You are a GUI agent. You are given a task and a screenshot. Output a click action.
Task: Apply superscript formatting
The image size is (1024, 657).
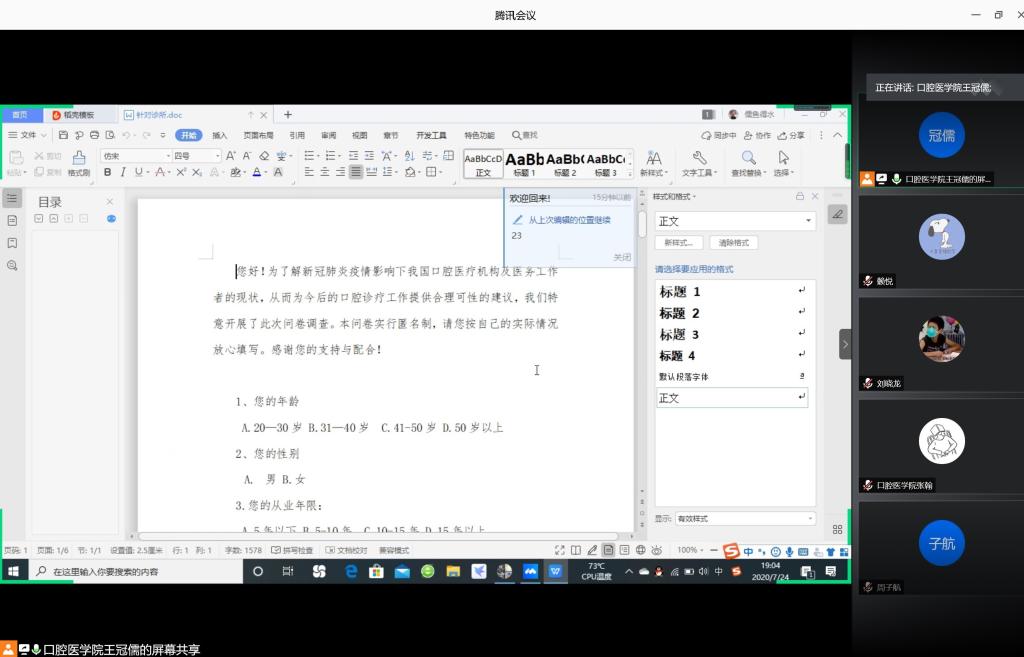(181, 172)
